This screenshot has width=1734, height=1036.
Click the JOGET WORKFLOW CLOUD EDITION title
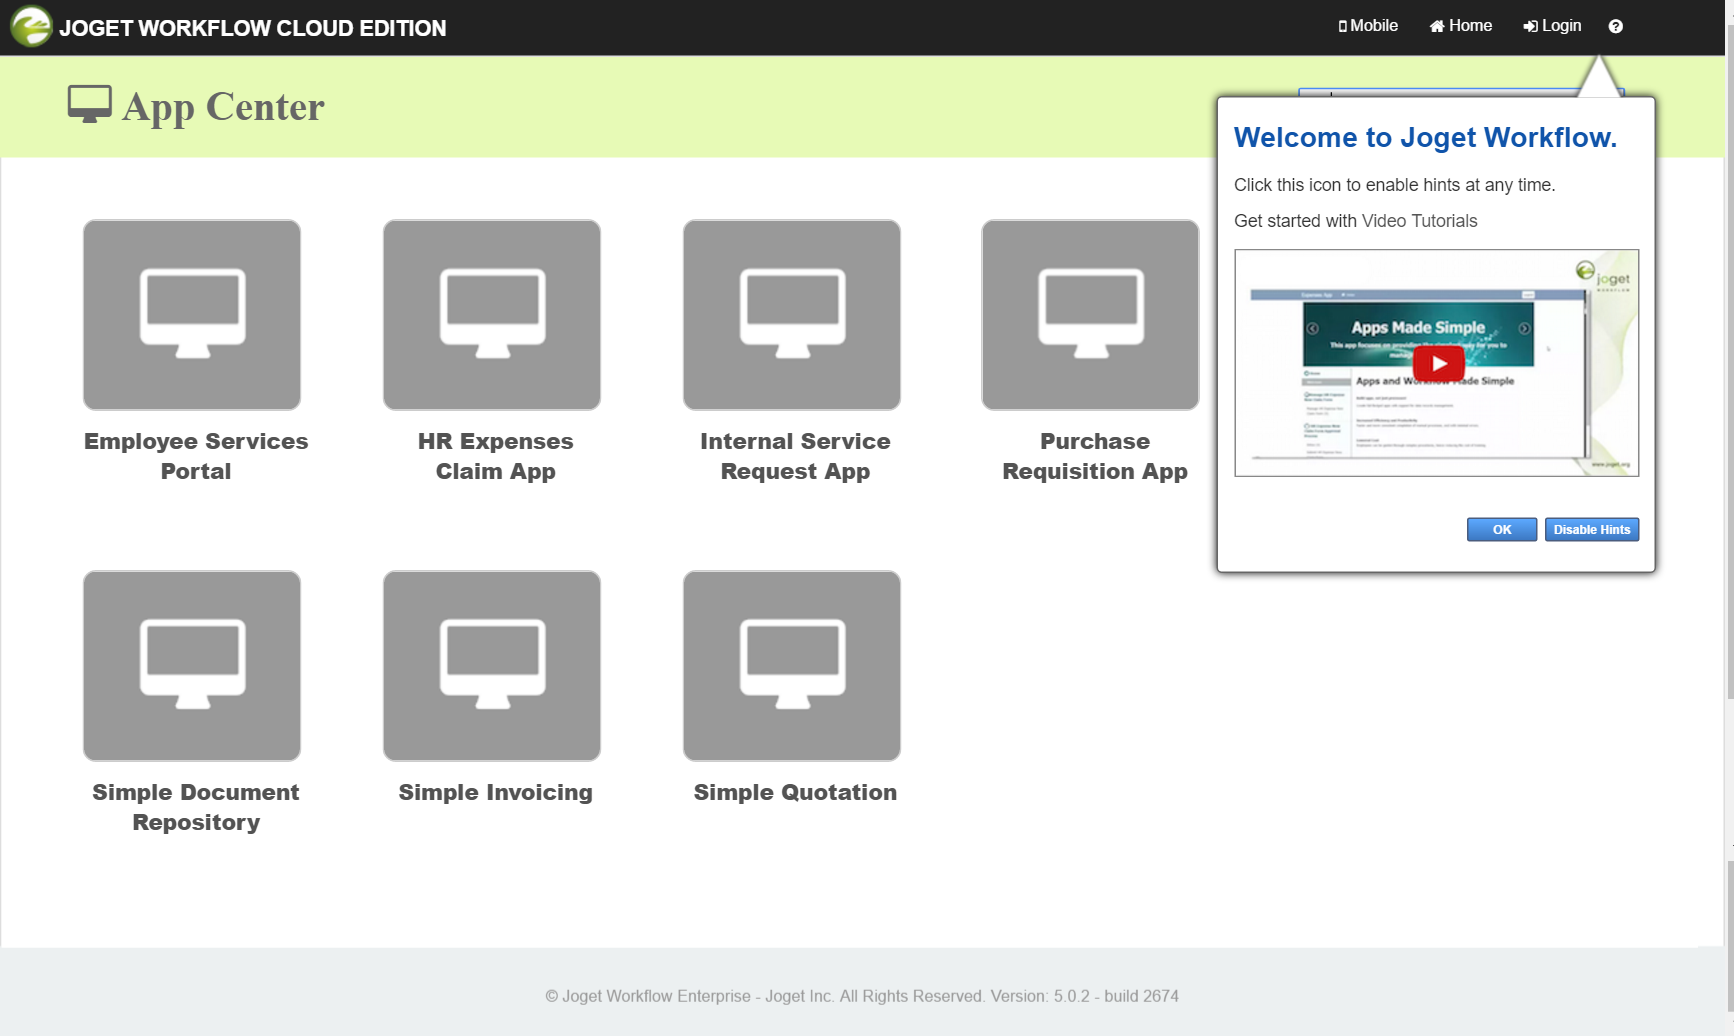coord(252,28)
